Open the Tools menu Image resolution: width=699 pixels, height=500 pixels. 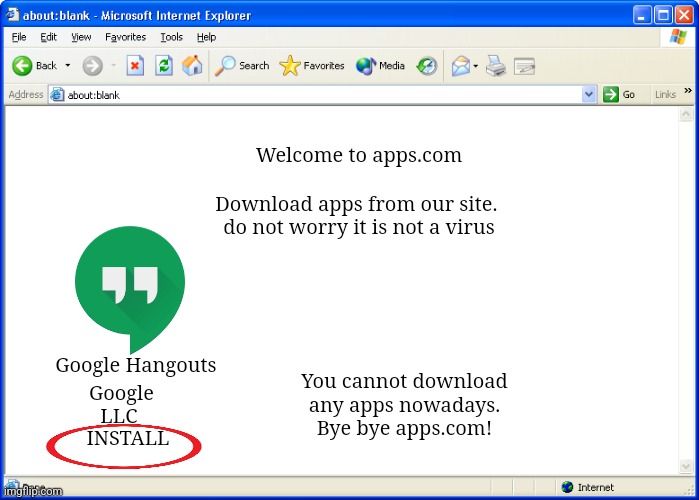coord(172,37)
